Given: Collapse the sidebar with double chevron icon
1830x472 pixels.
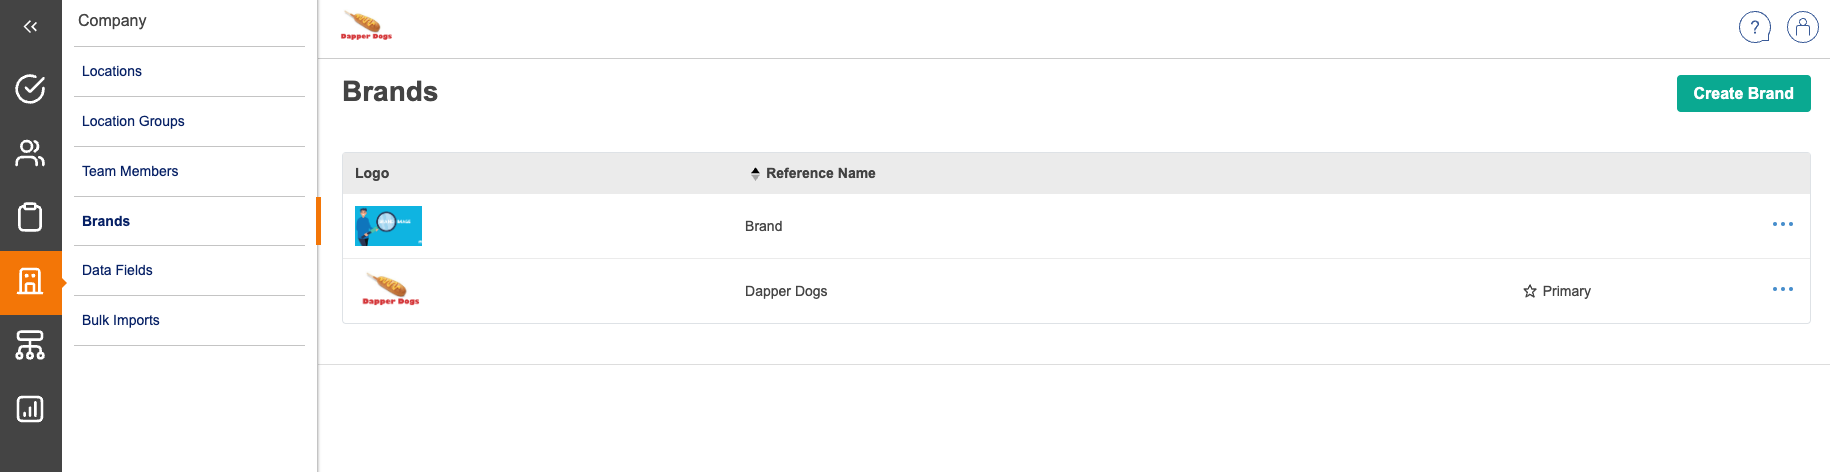Looking at the screenshot, I should (30, 27).
